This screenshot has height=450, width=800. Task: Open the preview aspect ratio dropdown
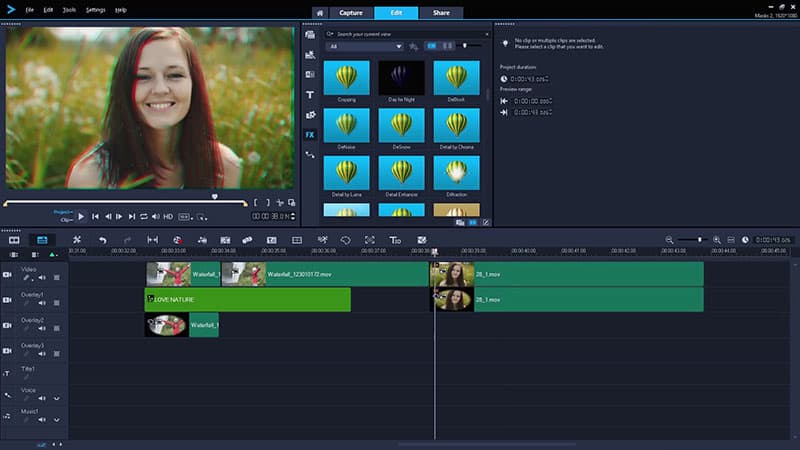pos(186,217)
